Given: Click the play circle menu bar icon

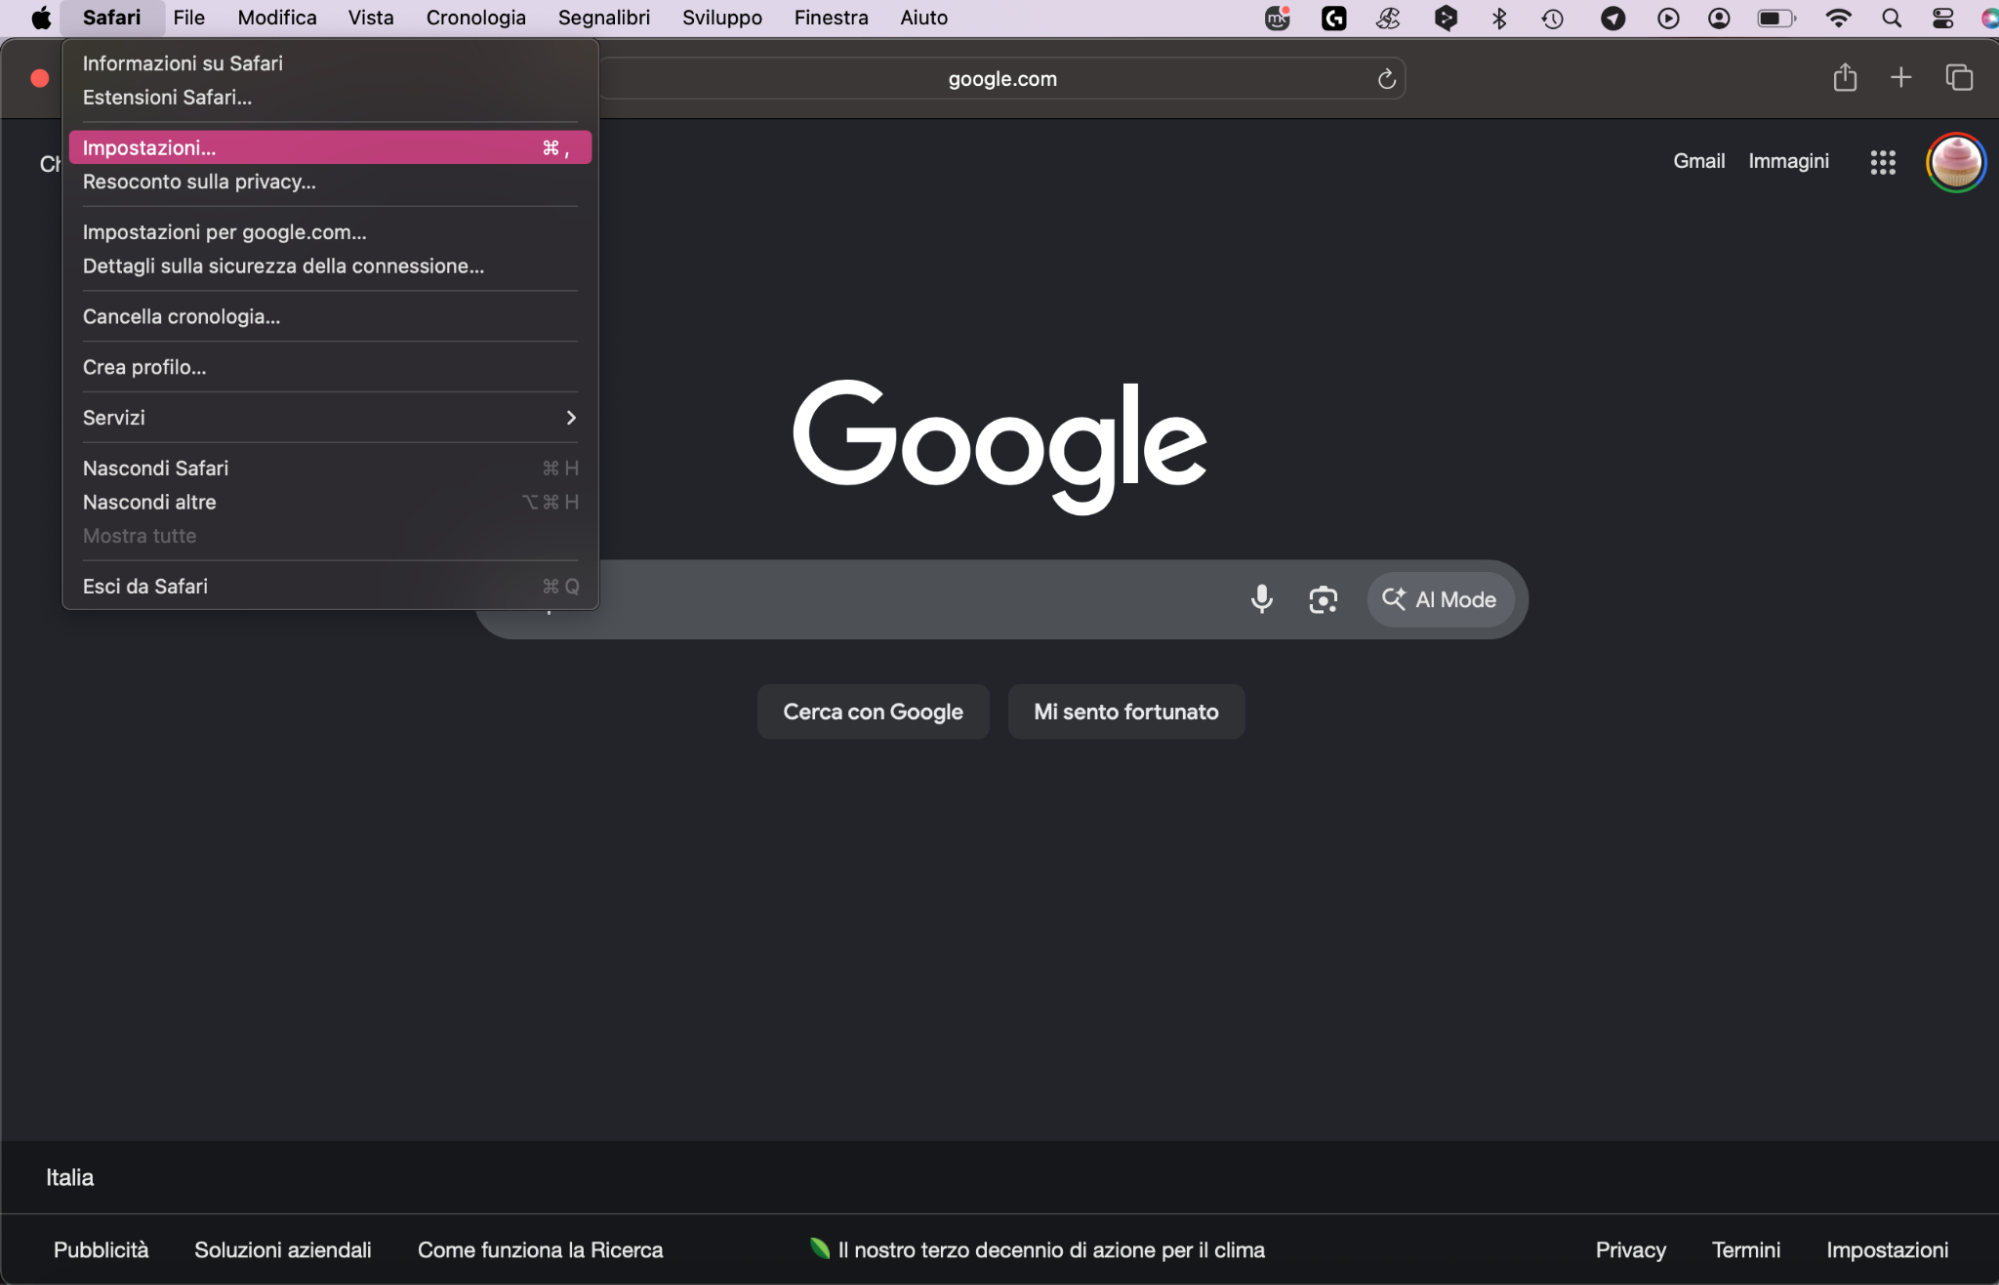Looking at the screenshot, I should click(1668, 18).
